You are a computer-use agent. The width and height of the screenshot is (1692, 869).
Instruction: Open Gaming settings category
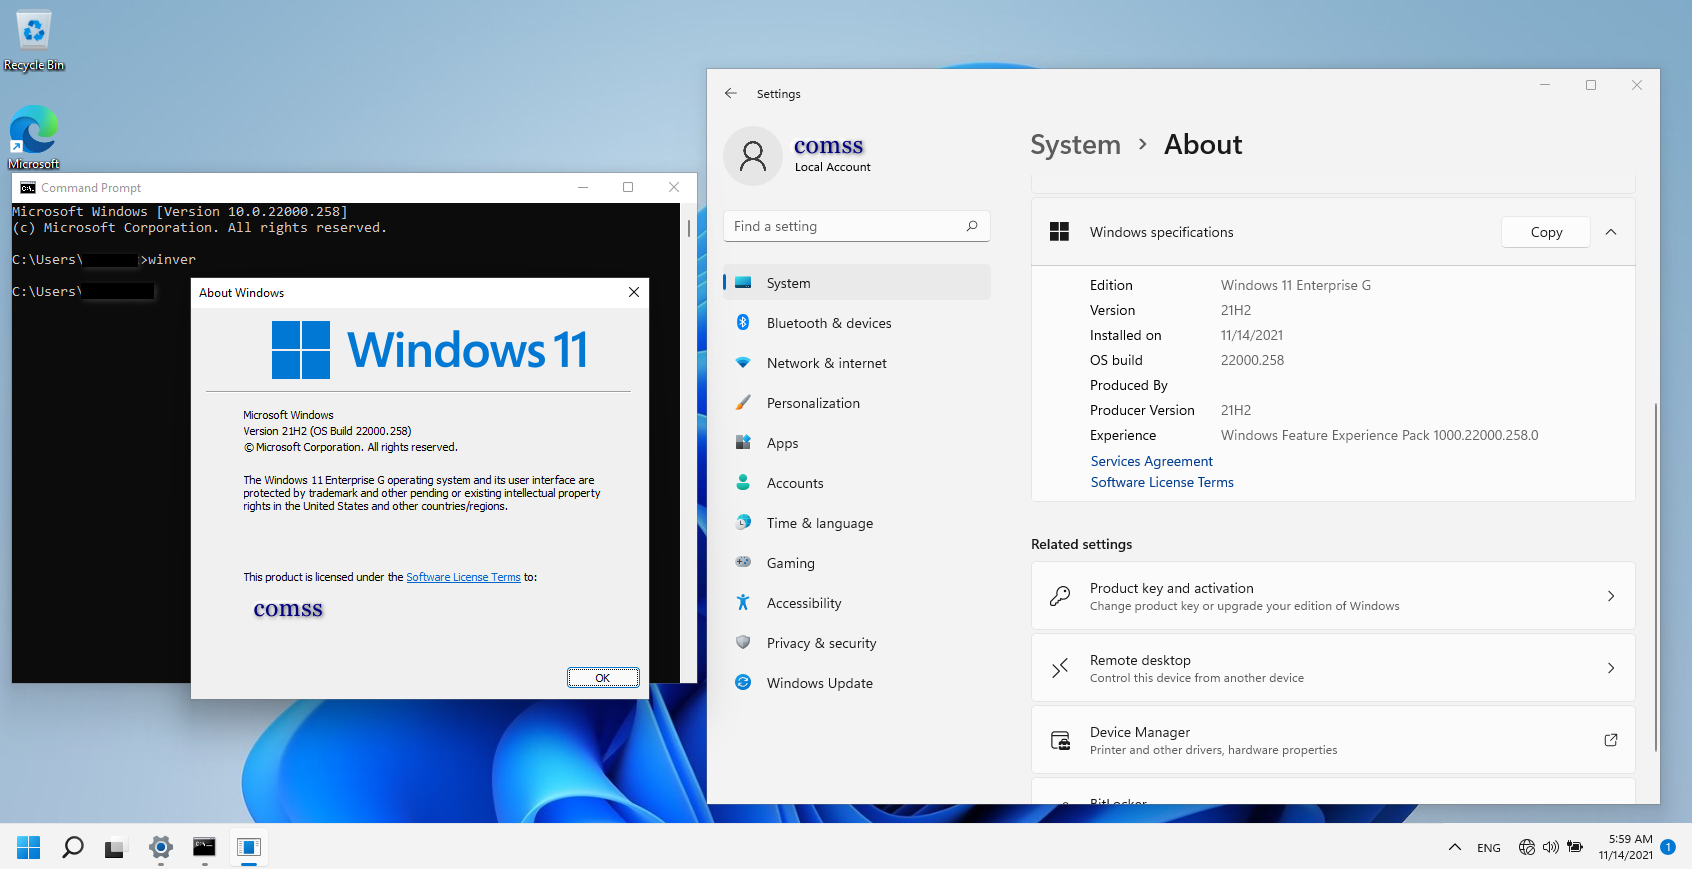coord(856,563)
